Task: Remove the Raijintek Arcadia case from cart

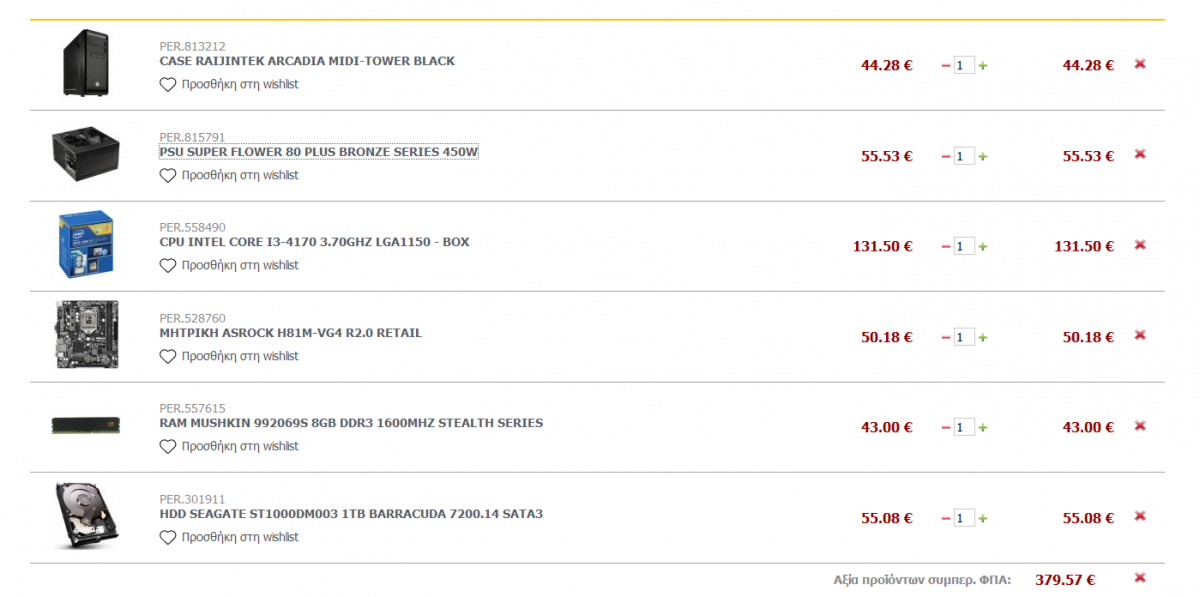Action: click(x=1139, y=64)
